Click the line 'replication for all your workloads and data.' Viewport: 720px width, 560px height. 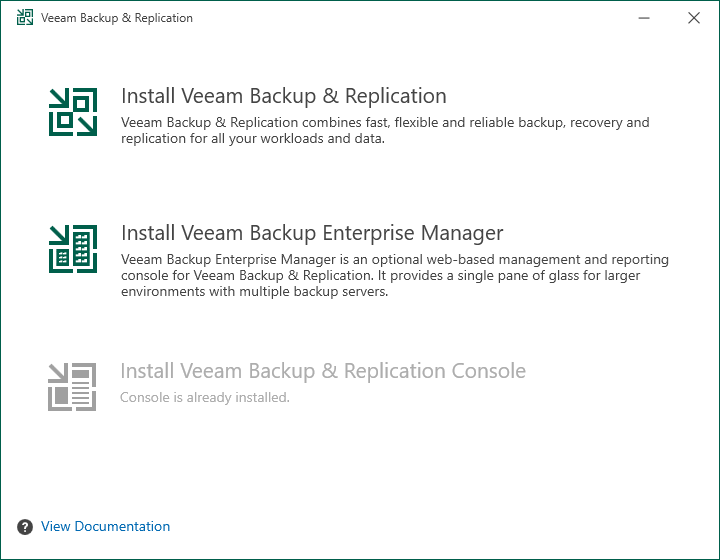253,139
